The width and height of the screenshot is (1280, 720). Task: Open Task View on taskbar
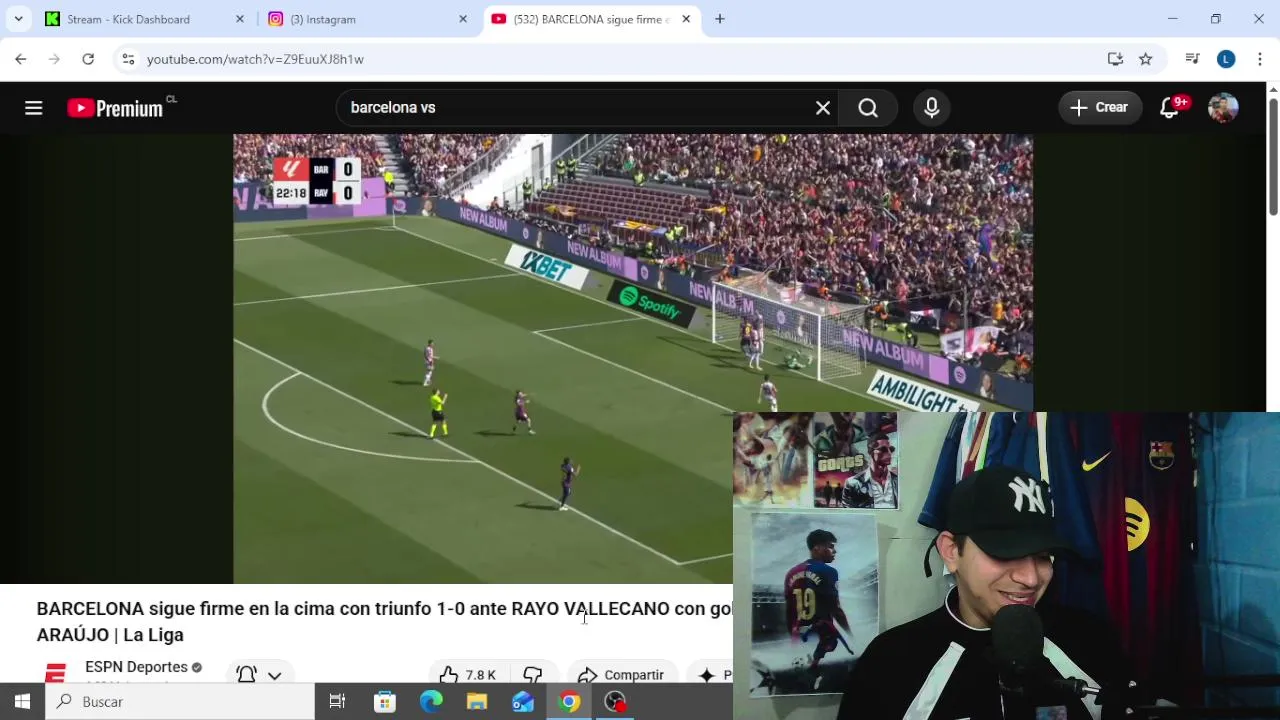[x=337, y=702]
